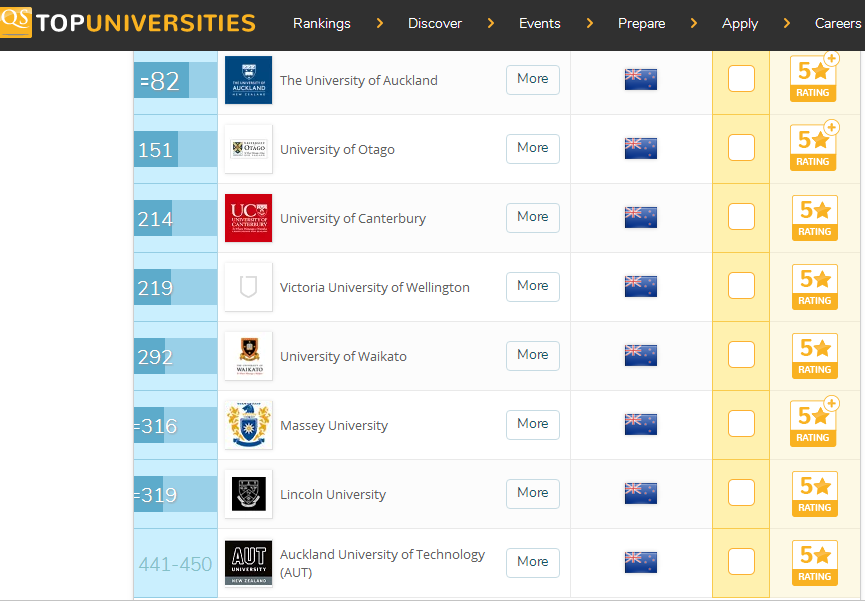
Task: Click New Zealand flag in Waikato row
Action: click(x=640, y=356)
